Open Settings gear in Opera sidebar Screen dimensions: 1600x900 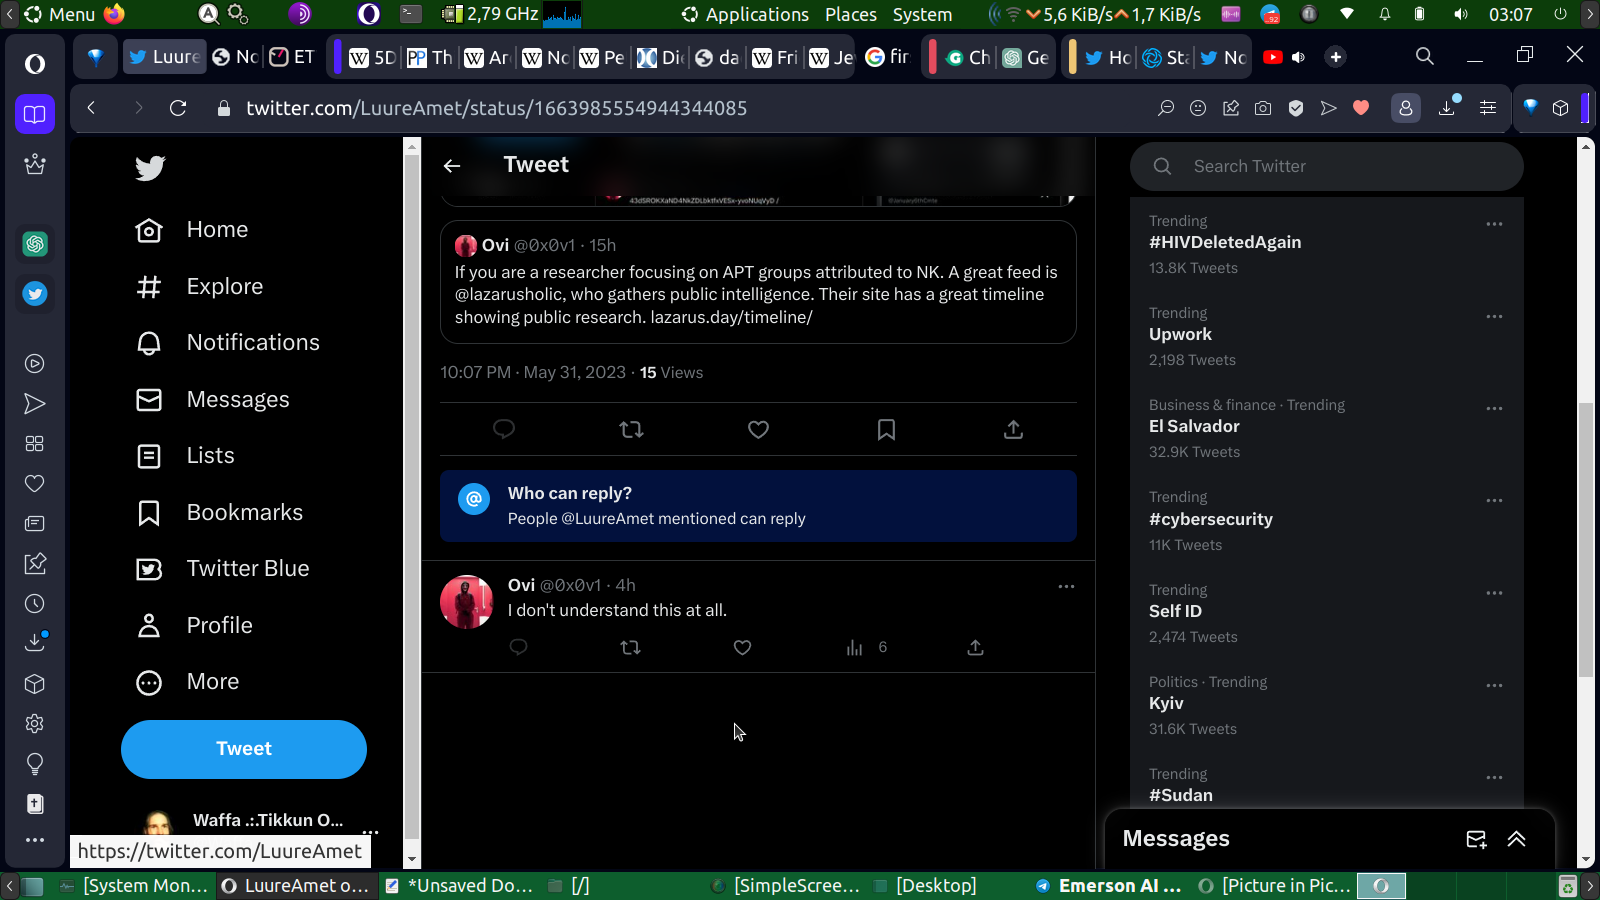tap(35, 724)
